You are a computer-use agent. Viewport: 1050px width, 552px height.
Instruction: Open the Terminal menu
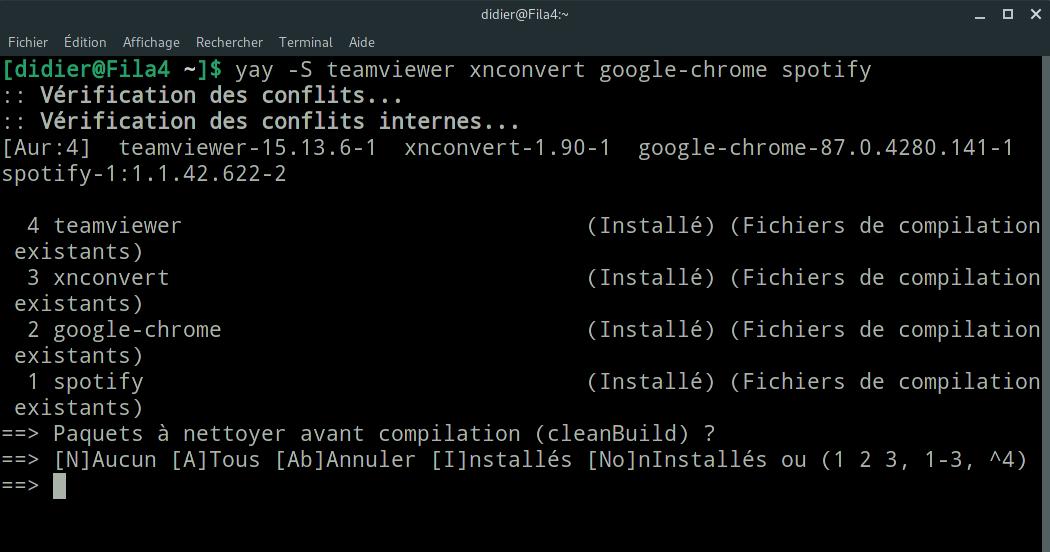point(305,42)
